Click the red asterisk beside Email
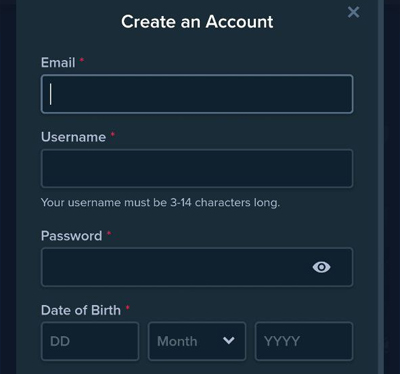The height and width of the screenshot is (374, 400). coord(82,60)
